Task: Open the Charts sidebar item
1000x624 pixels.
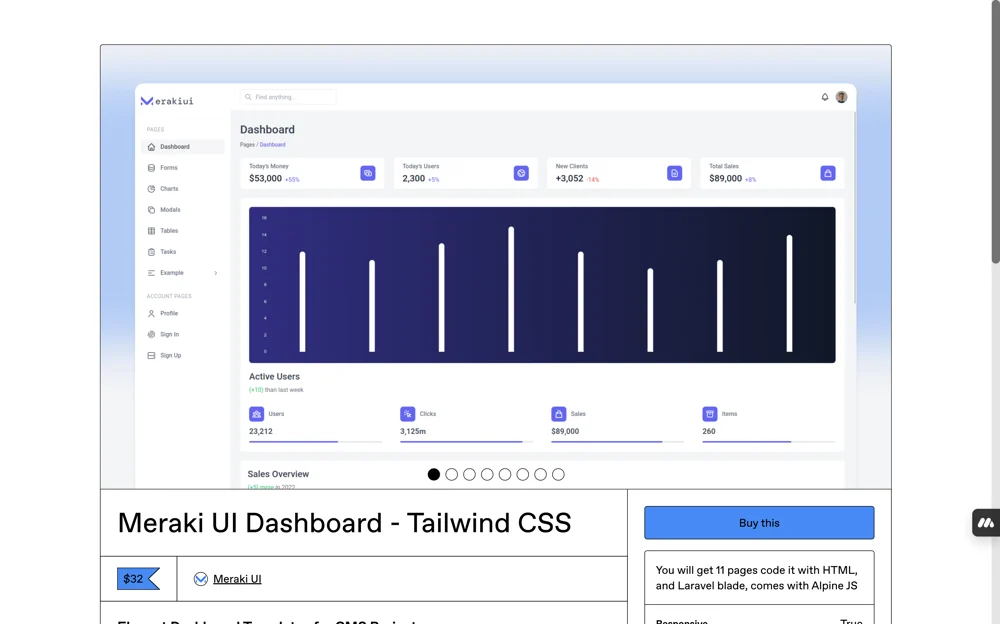Action: point(183,189)
